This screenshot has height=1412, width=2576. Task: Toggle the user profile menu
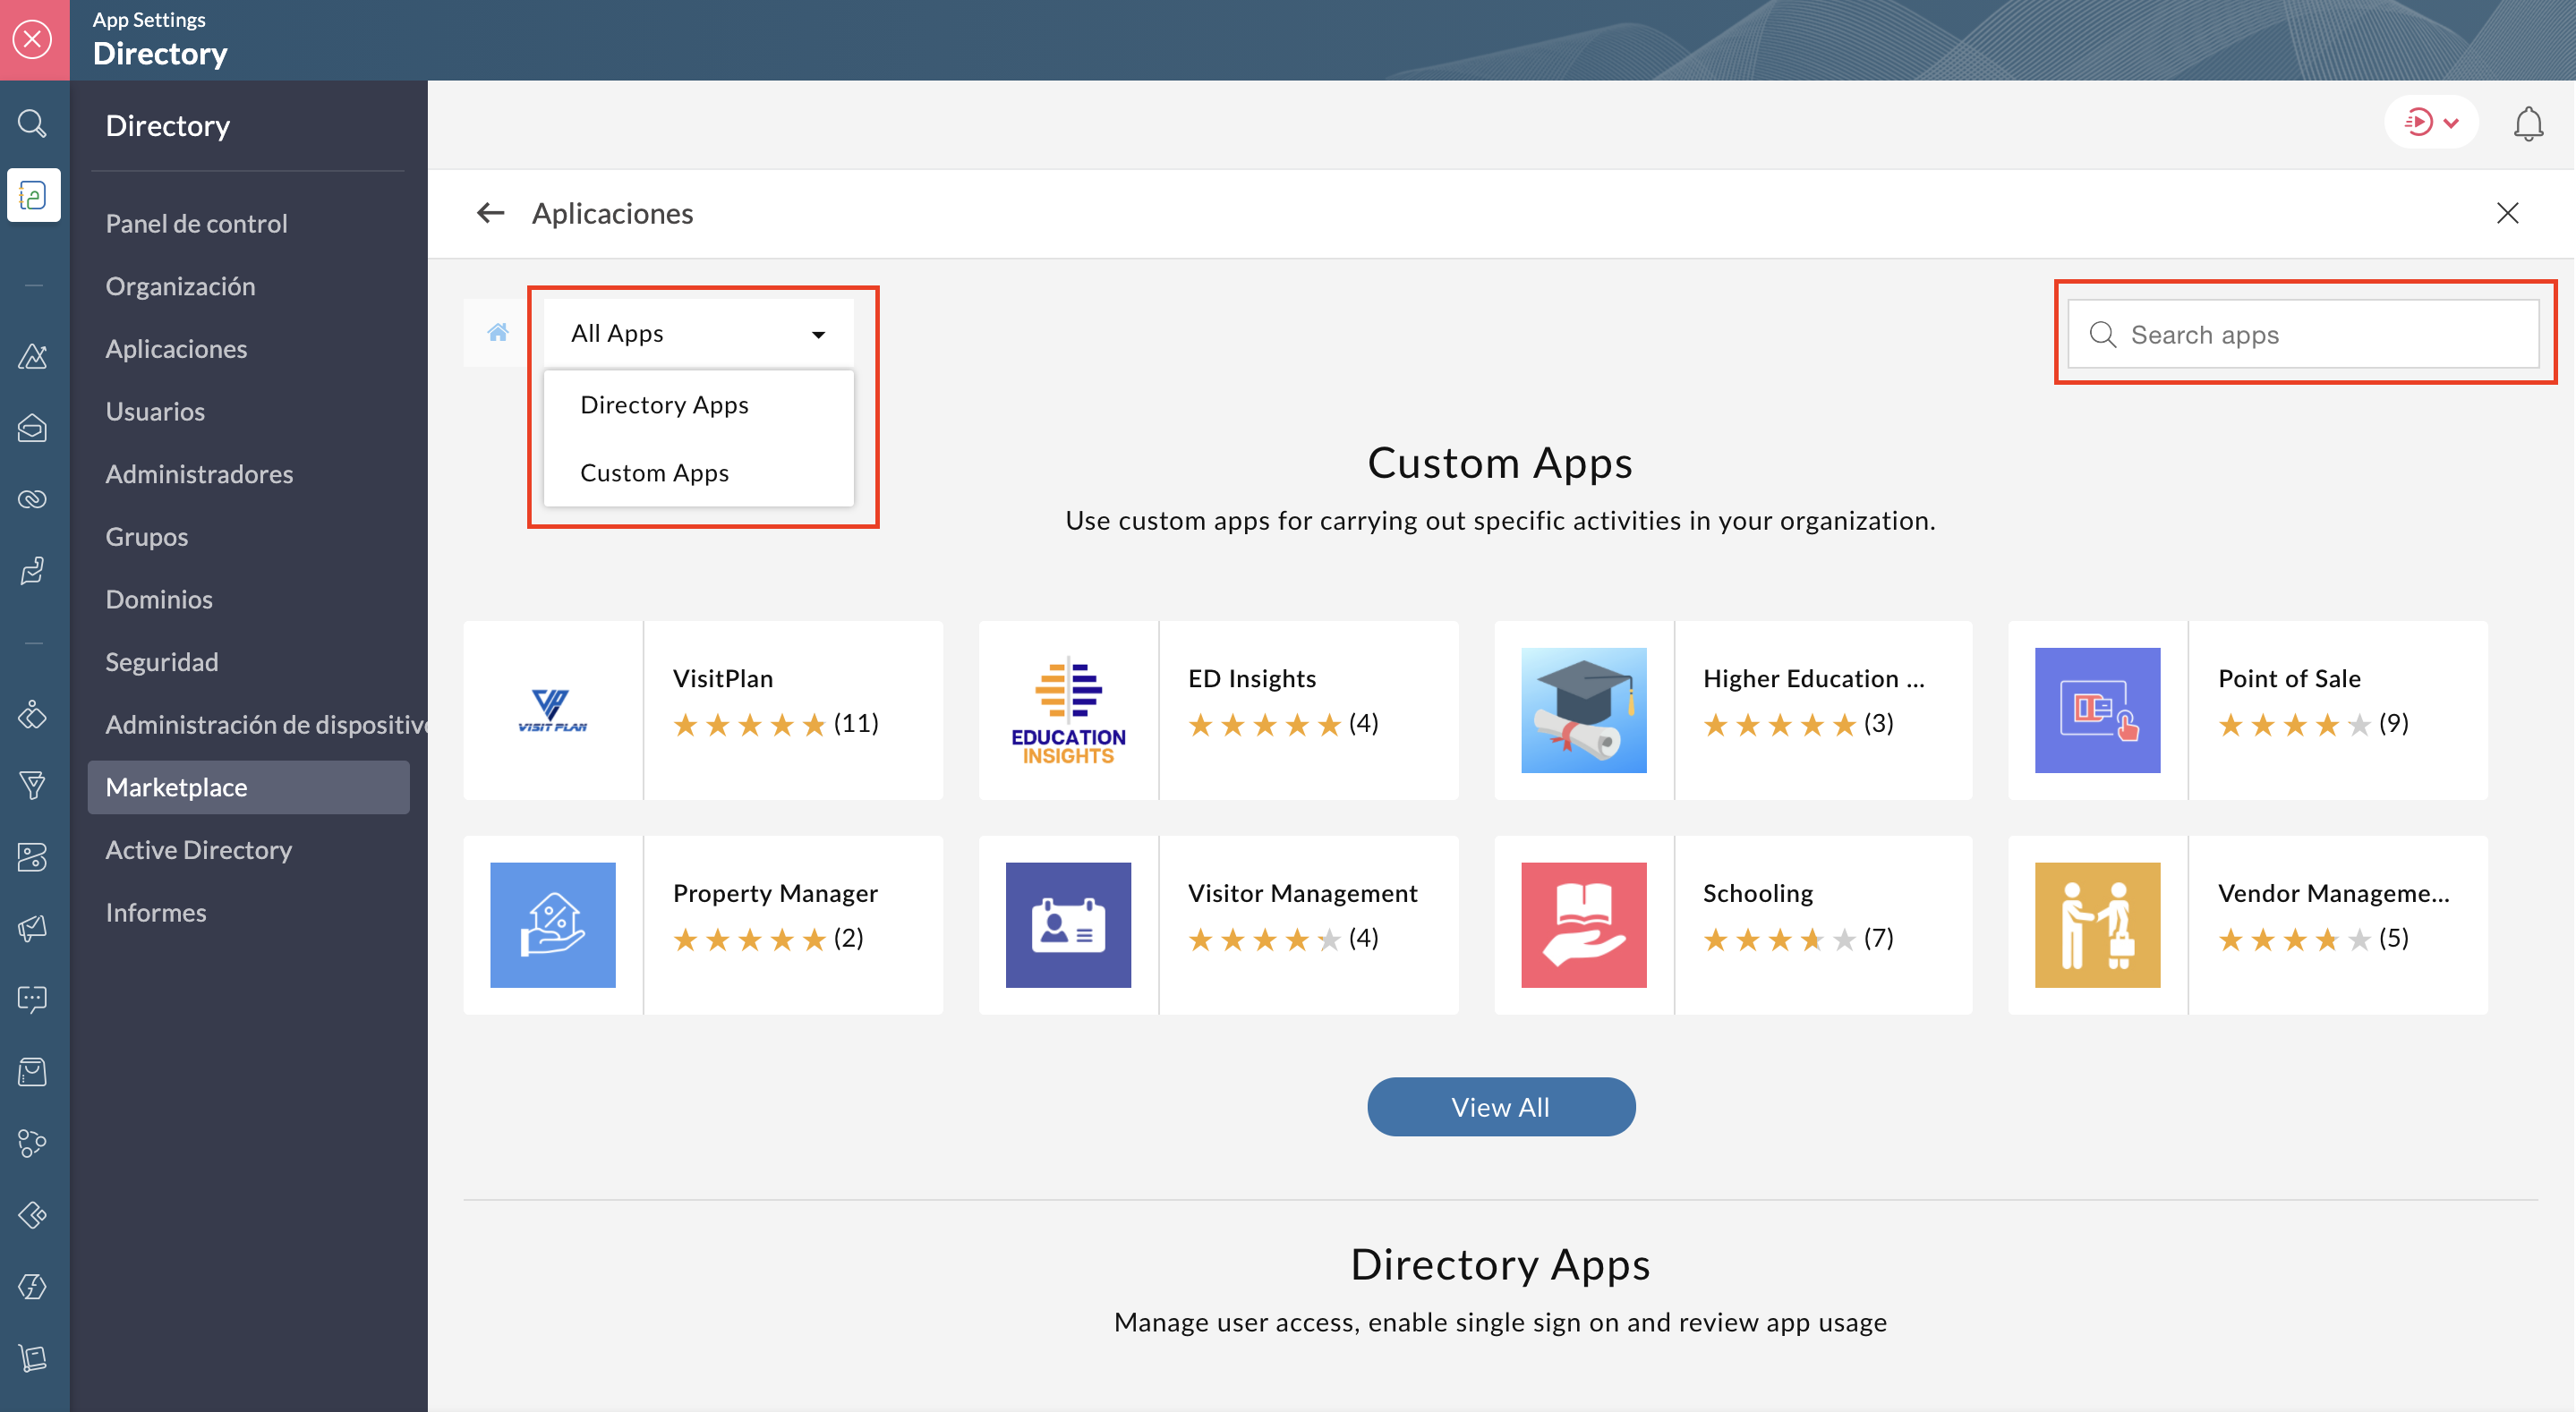coord(2432,123)
